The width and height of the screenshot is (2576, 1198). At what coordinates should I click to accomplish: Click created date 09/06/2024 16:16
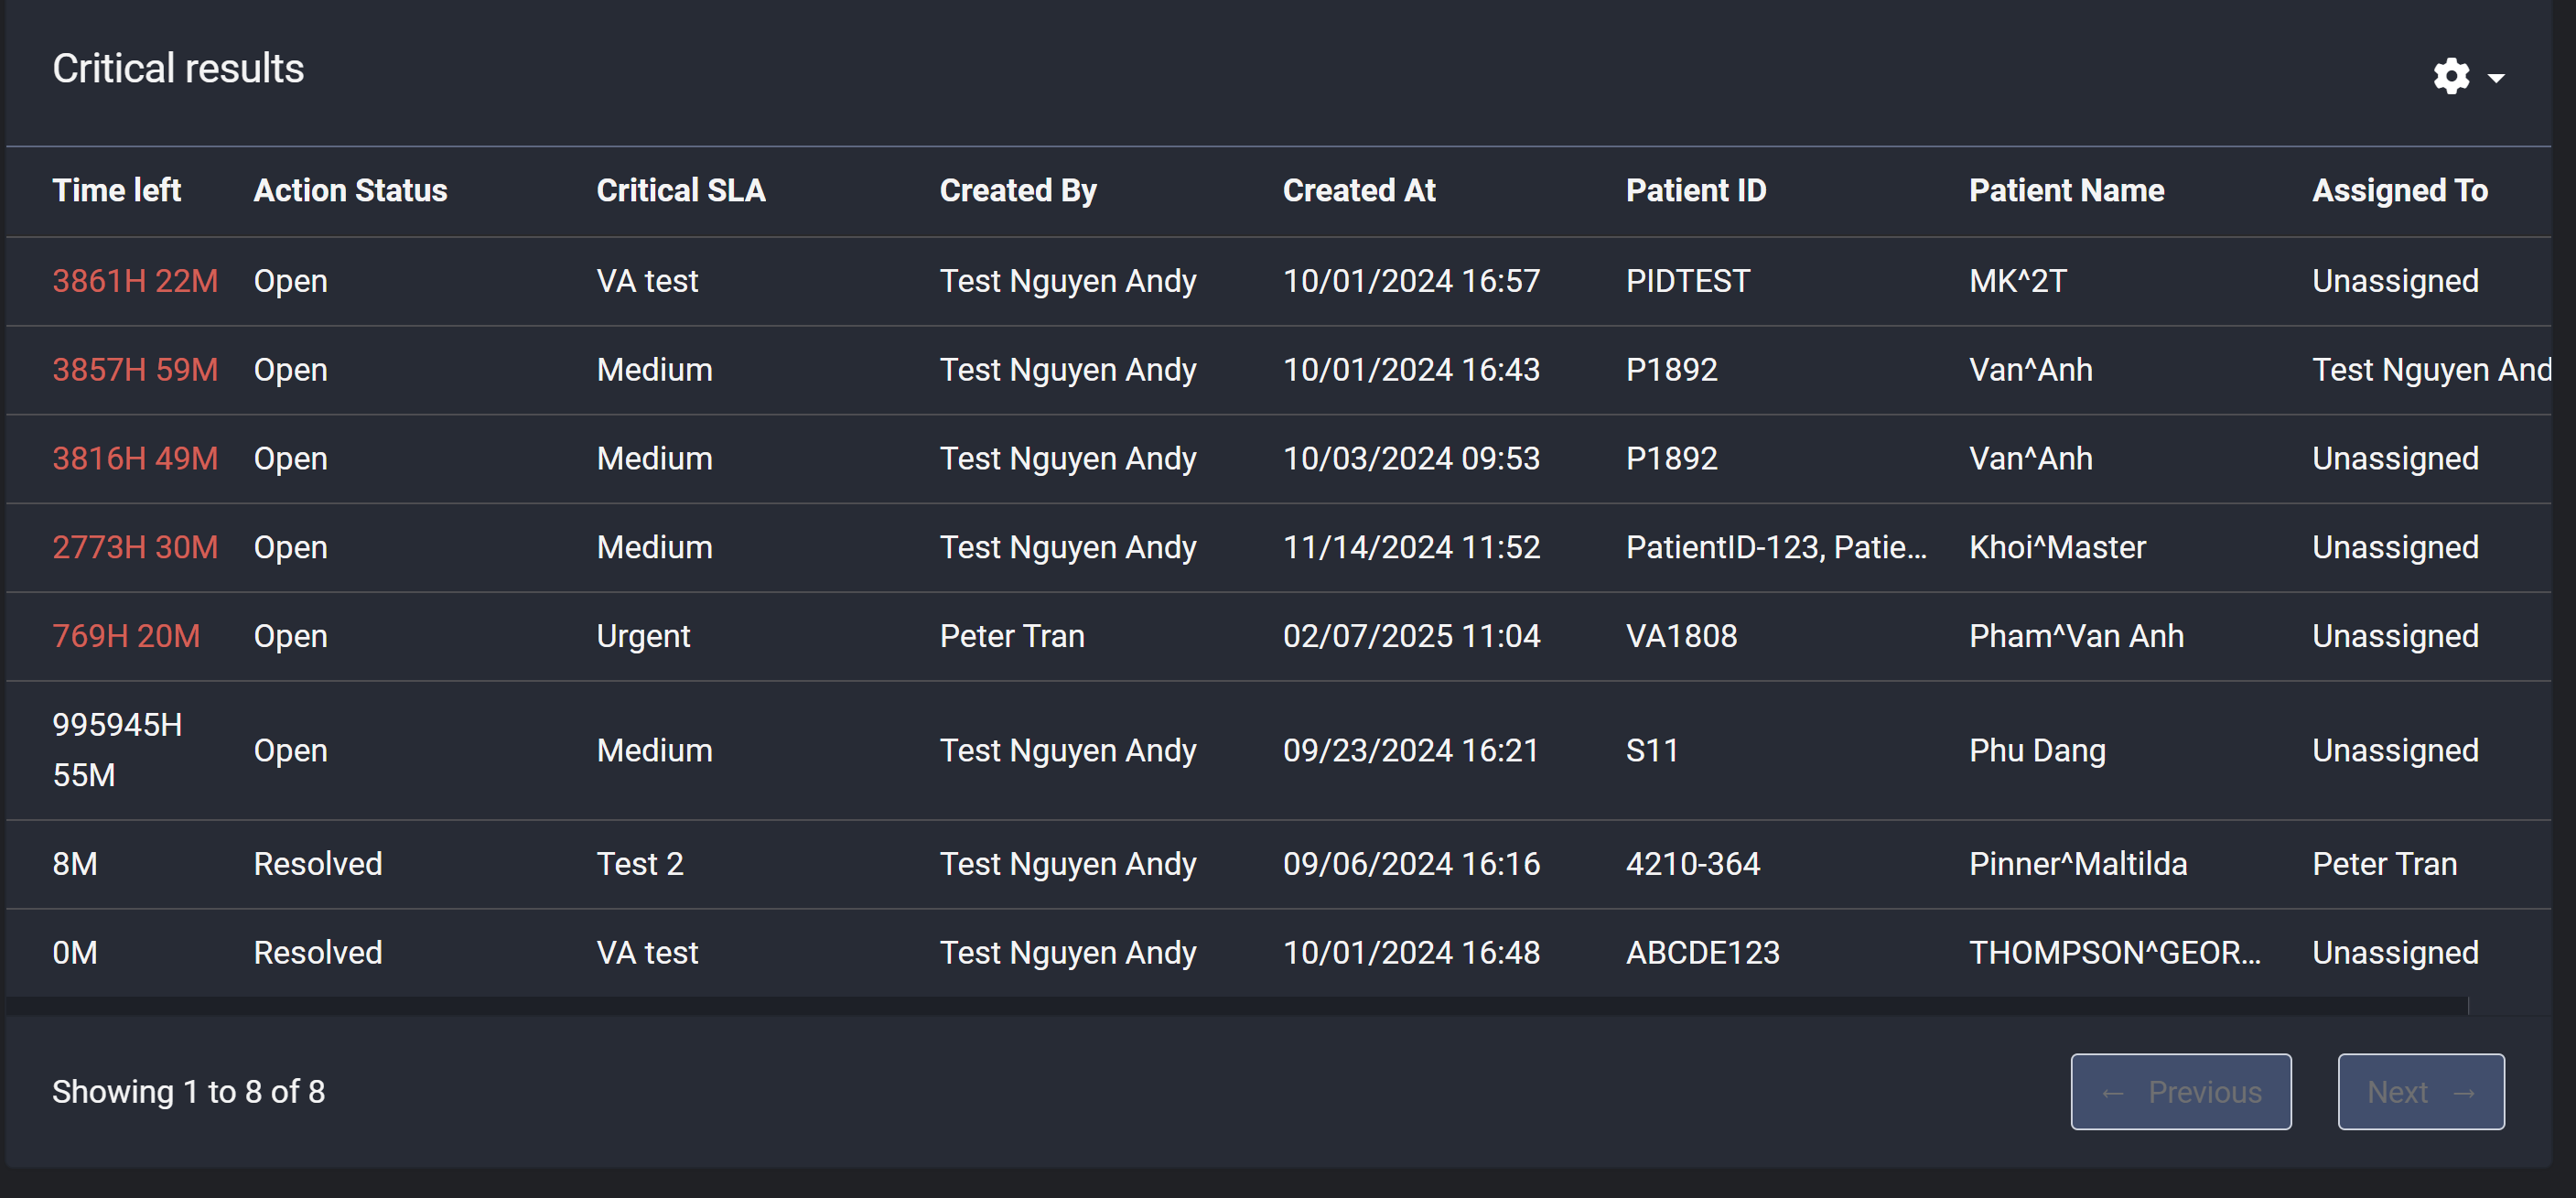(1411, 864)
